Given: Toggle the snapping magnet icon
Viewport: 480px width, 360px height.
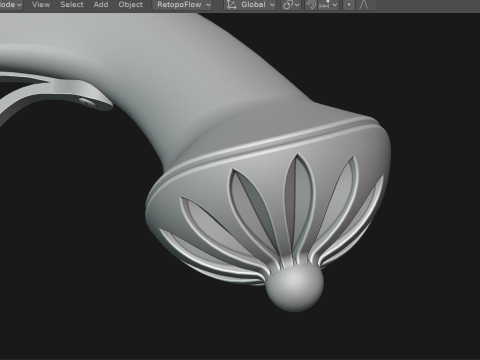Looking at the screenshot, I should [311, 5].
